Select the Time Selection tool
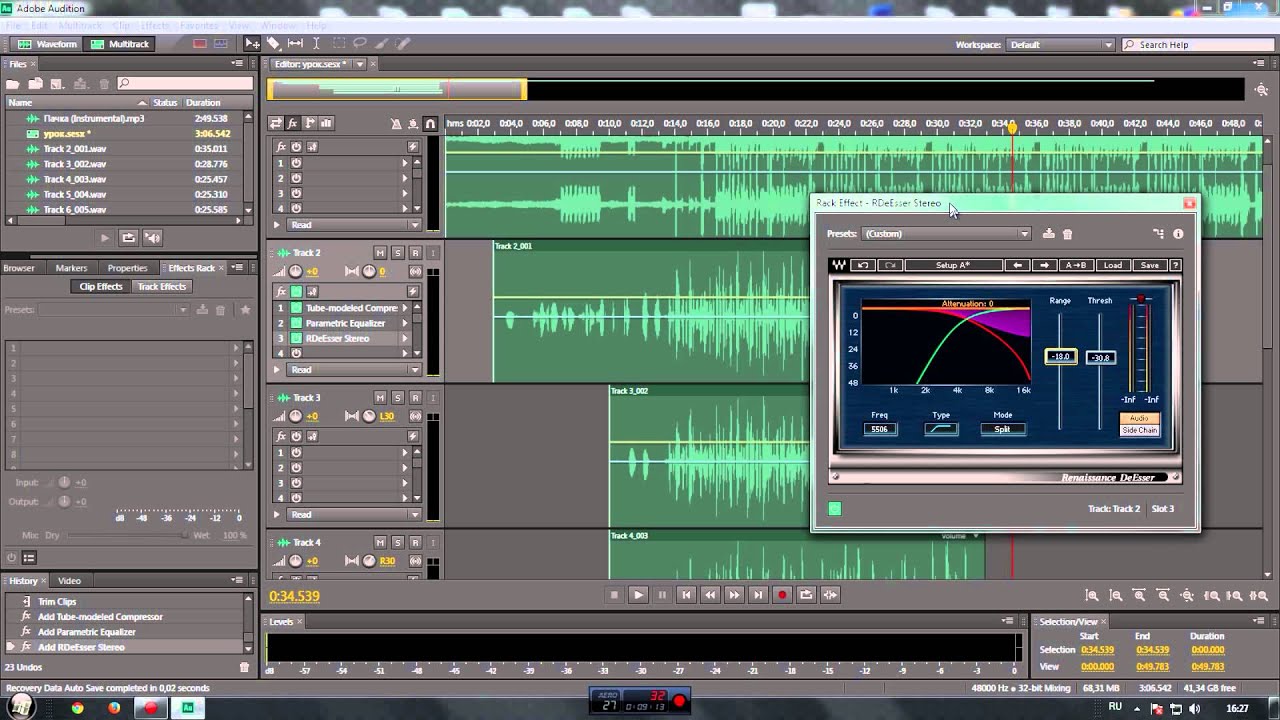 click(x=316, y=44)
